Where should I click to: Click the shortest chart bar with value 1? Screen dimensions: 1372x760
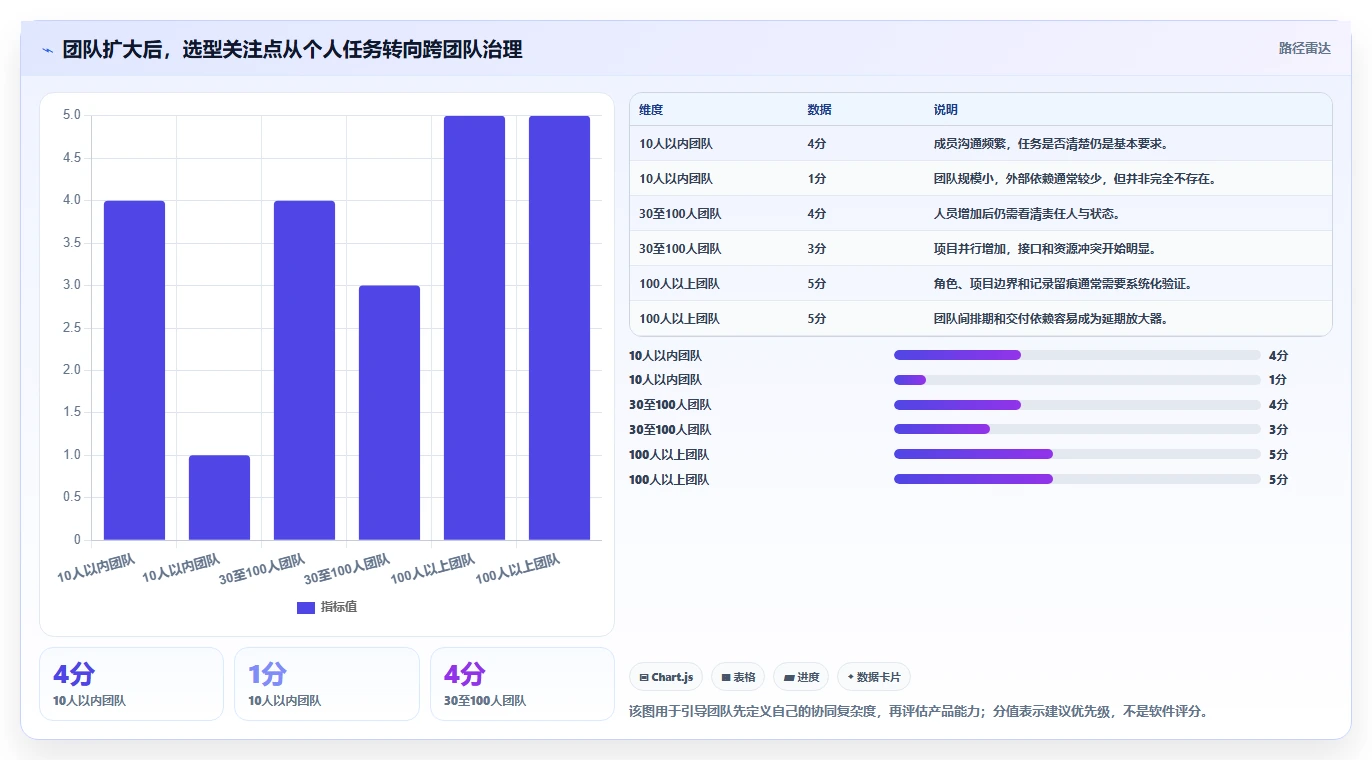(219, 498)
